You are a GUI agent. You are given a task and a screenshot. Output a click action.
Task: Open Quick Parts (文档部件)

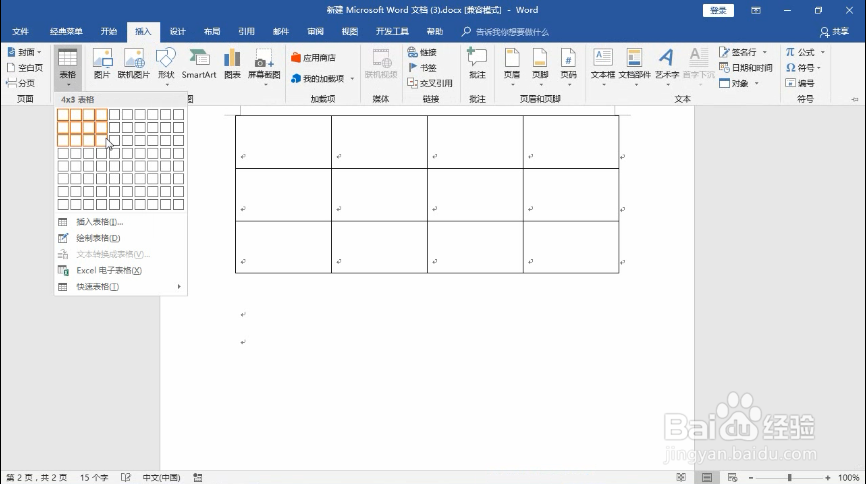[635, 66]
